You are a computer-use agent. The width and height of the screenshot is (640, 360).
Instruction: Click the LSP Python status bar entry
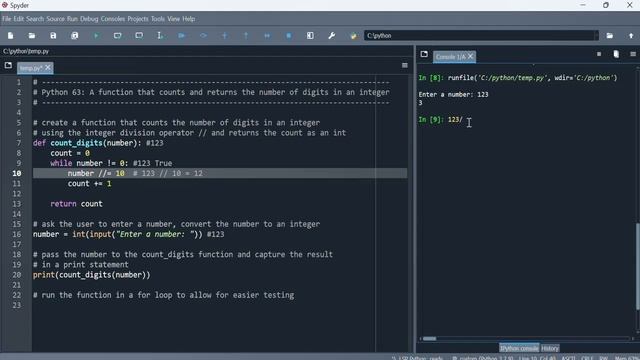point(417,358)
